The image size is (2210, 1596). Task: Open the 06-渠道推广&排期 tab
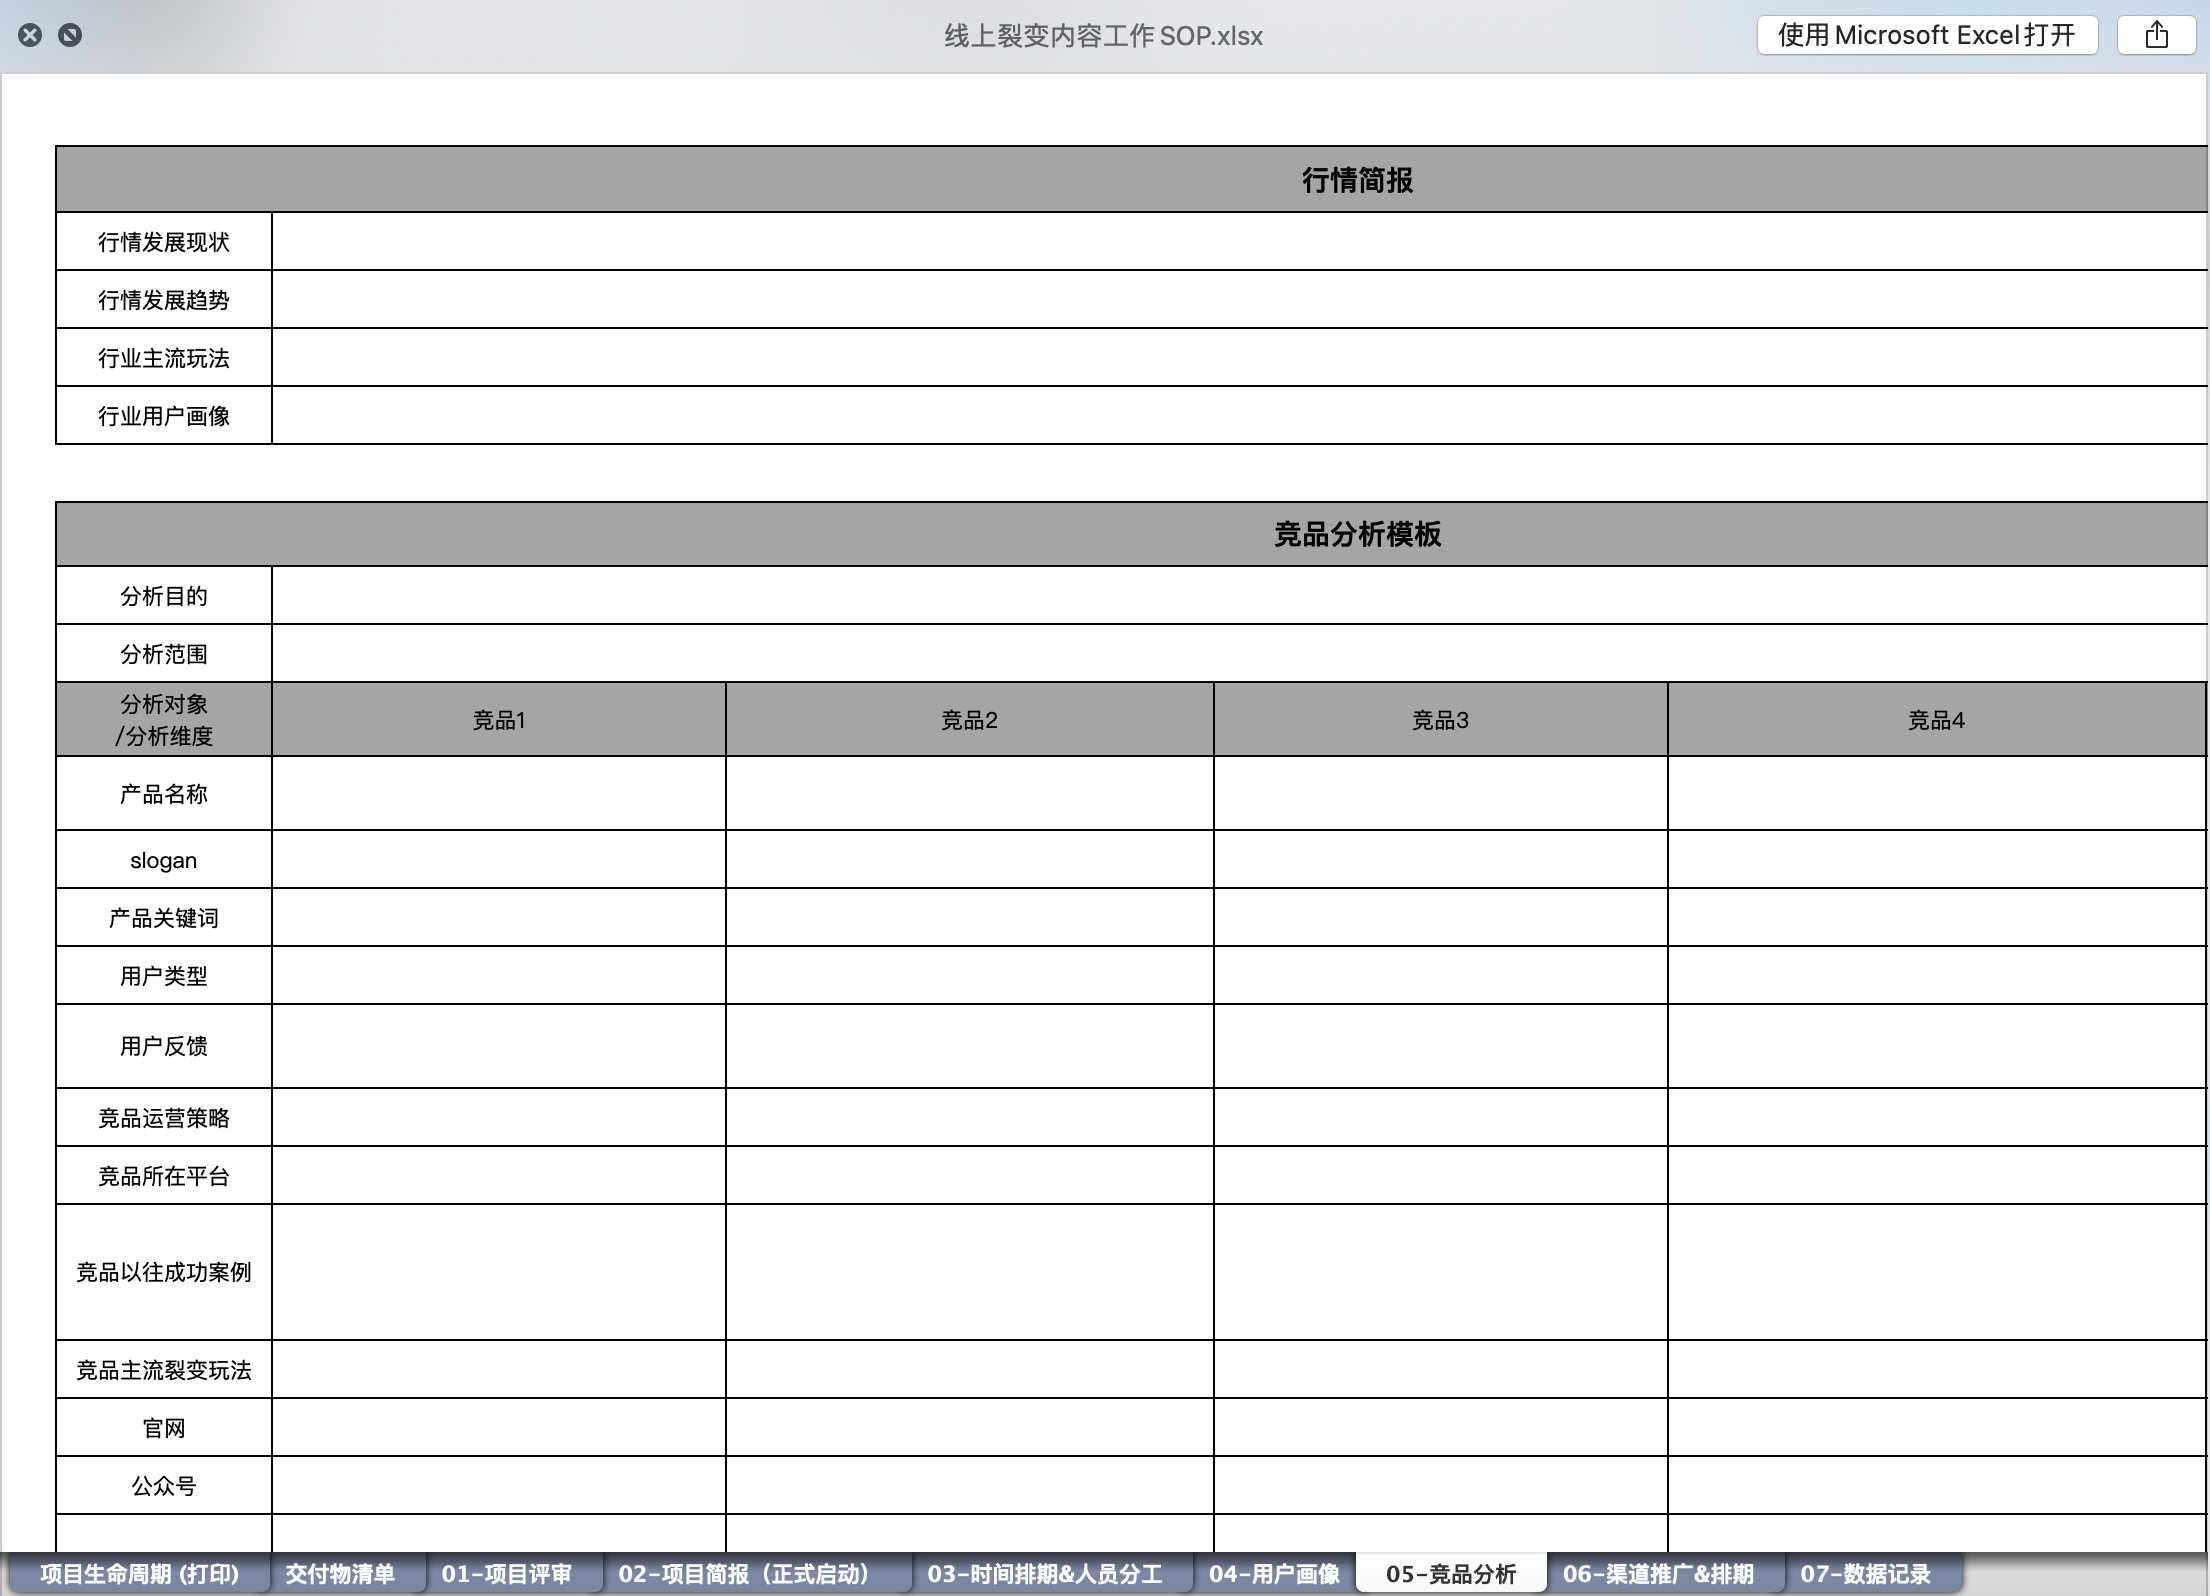[x=1657, y=1574]
